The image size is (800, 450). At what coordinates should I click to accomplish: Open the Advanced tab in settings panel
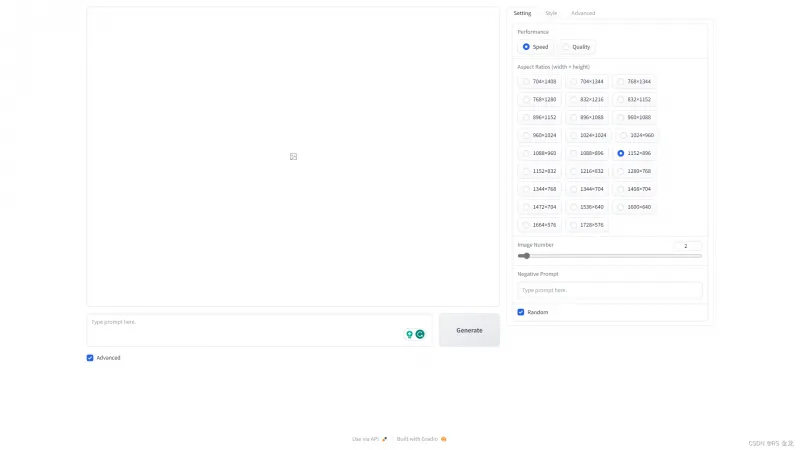click(583, 13)
